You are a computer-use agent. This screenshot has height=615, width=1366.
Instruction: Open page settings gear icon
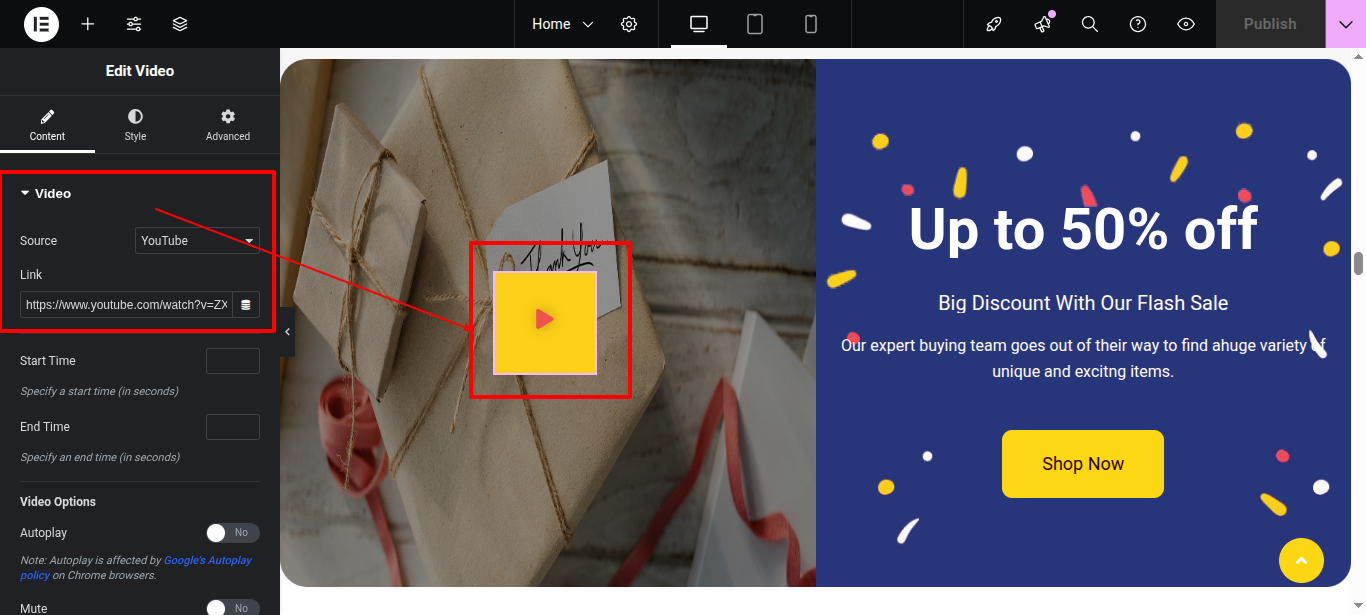pyautogui.click(x=629, y=24)
